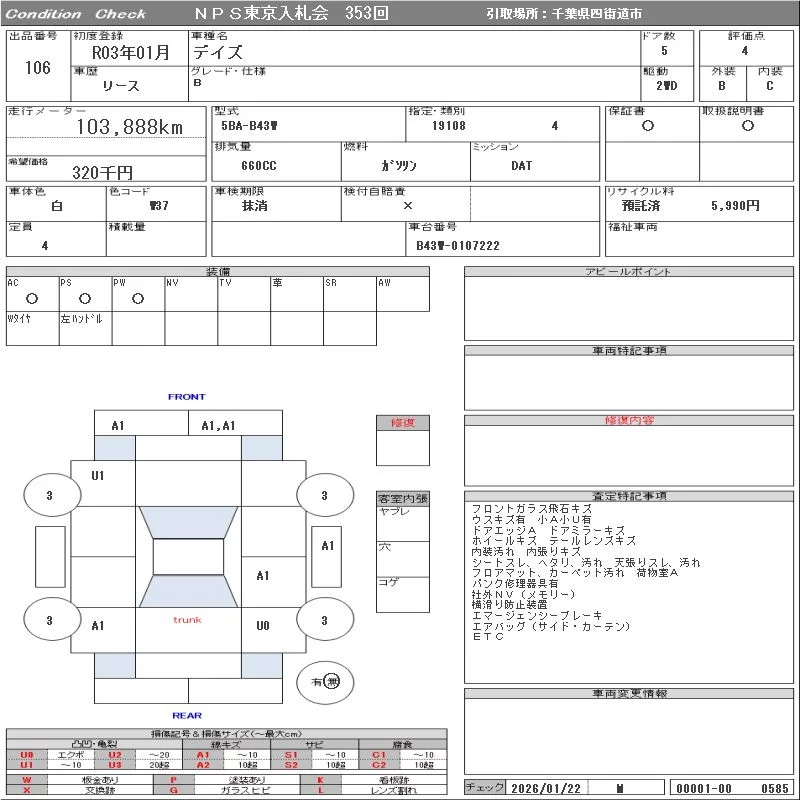Toggle the AC equipment circle mark
The width and height of the screenshot is (800, 800).
[x=32, y=298]
